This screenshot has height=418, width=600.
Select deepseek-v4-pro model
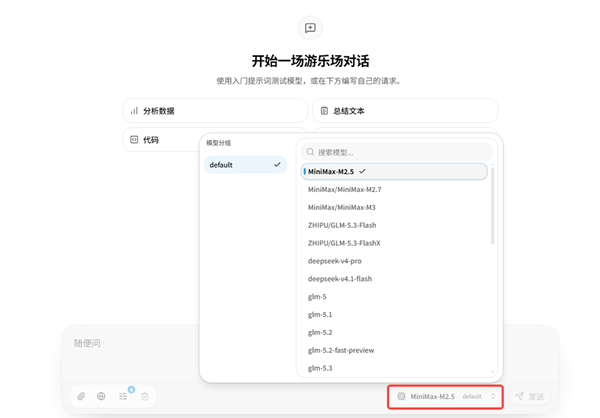(394, 261)
